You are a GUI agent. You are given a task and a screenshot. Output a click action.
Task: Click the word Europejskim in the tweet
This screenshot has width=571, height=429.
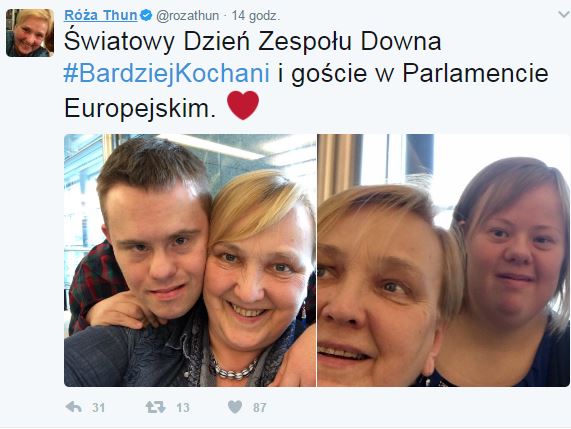pos(137,108)
